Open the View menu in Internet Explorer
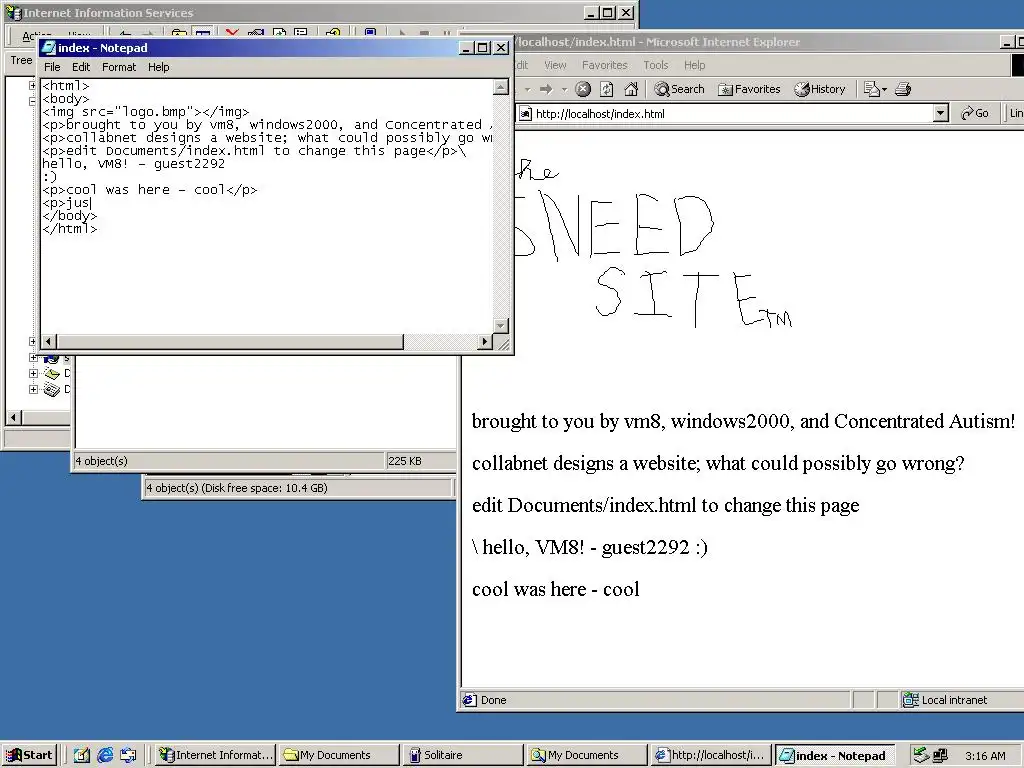This screenshot has height=768, width=1024. 555,65
